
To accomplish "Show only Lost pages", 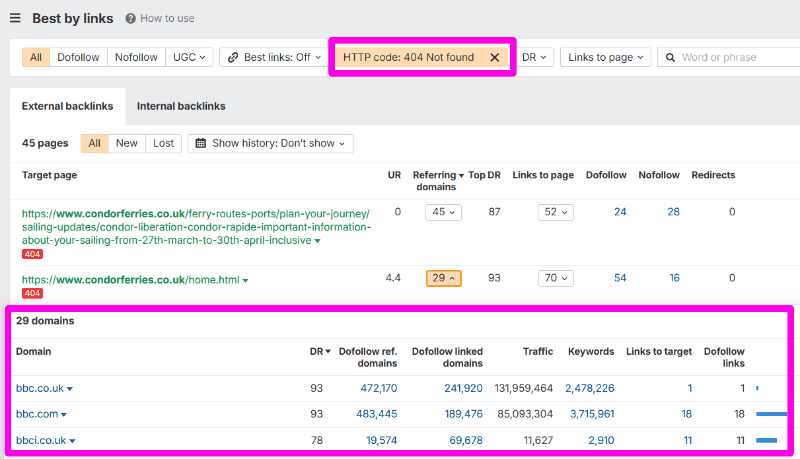I will (x=163, y=143).
